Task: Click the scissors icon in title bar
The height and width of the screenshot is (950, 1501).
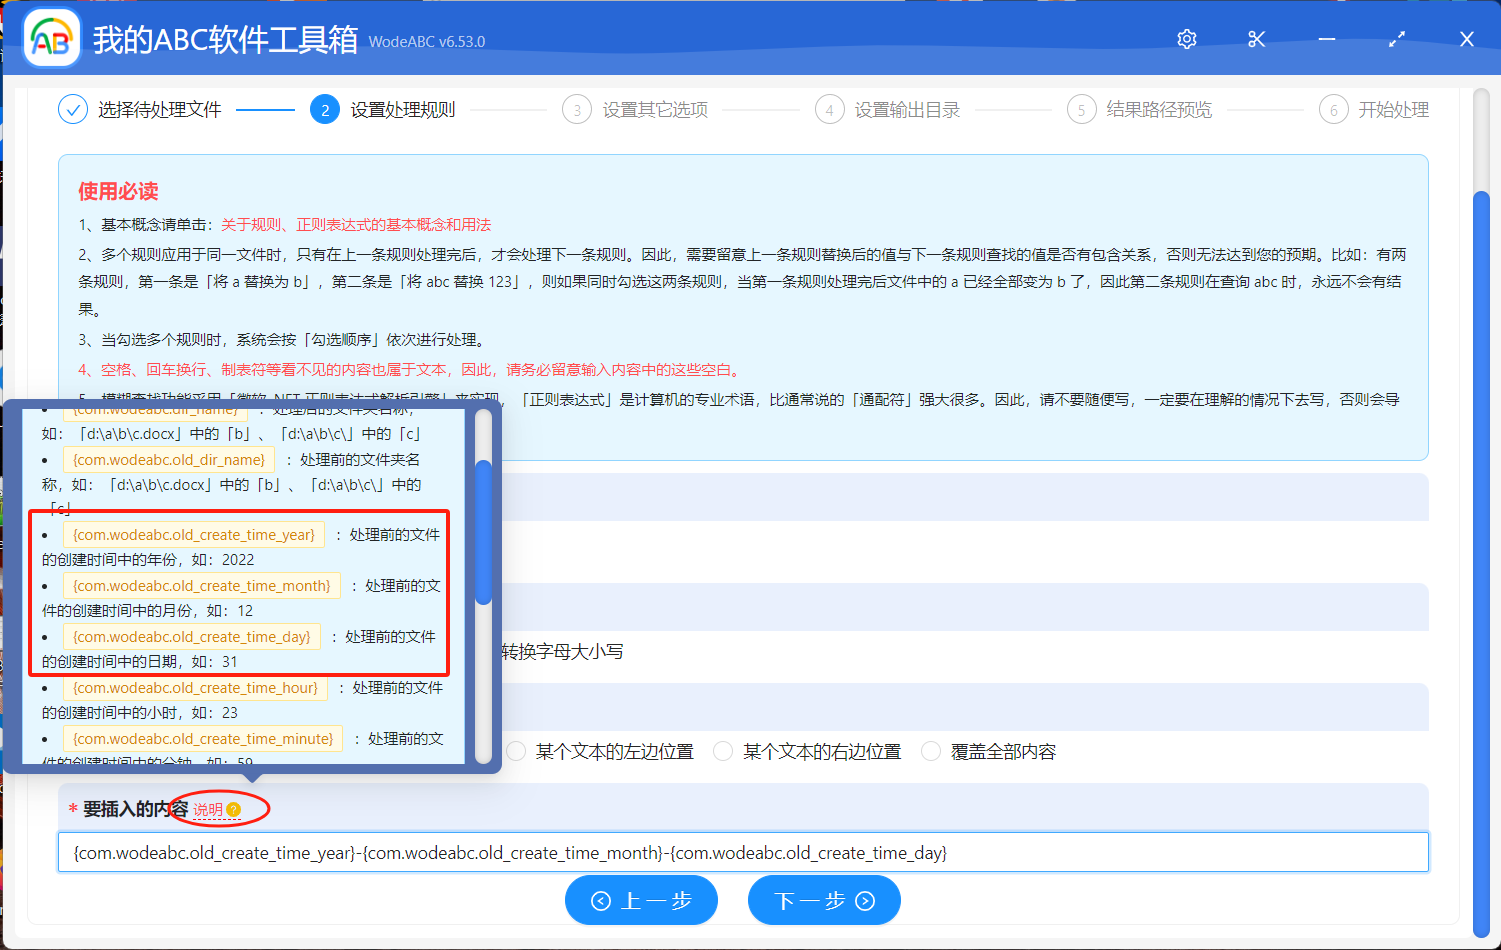Action: click(x=1257, y=39)
